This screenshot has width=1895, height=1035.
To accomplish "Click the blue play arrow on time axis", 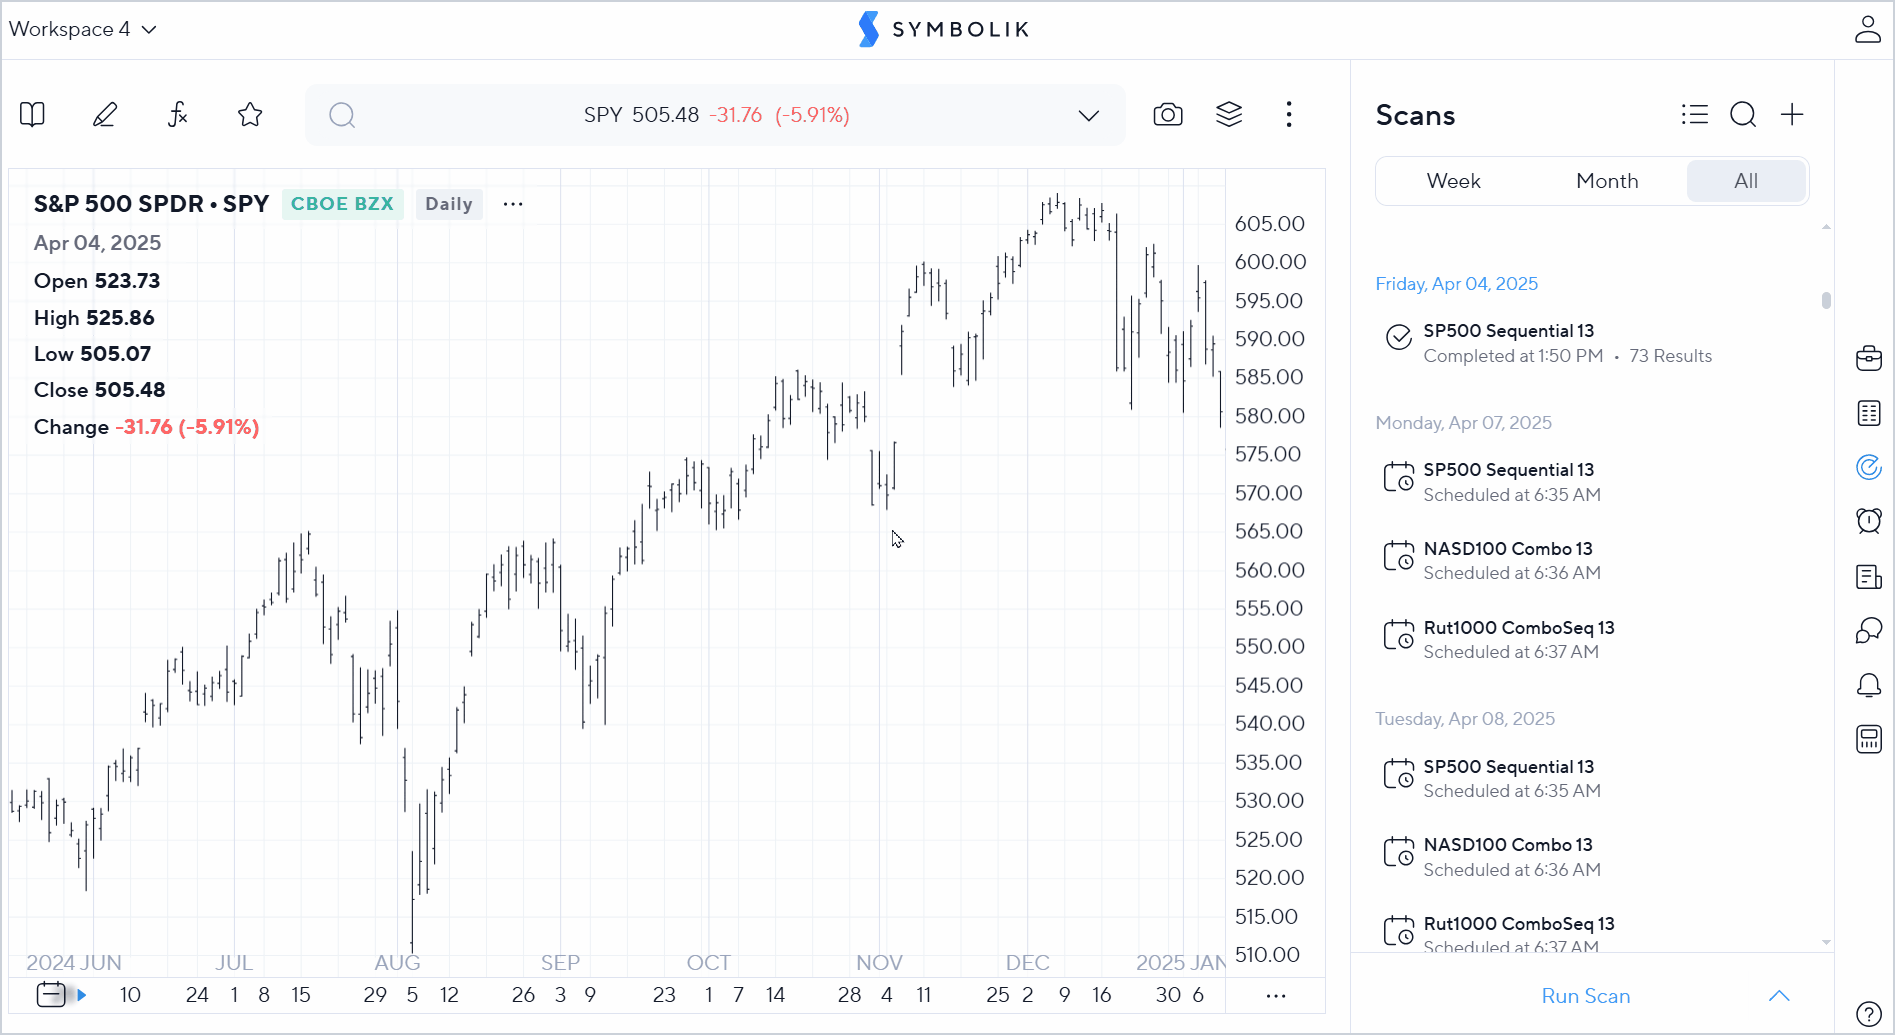I will 81,995.
